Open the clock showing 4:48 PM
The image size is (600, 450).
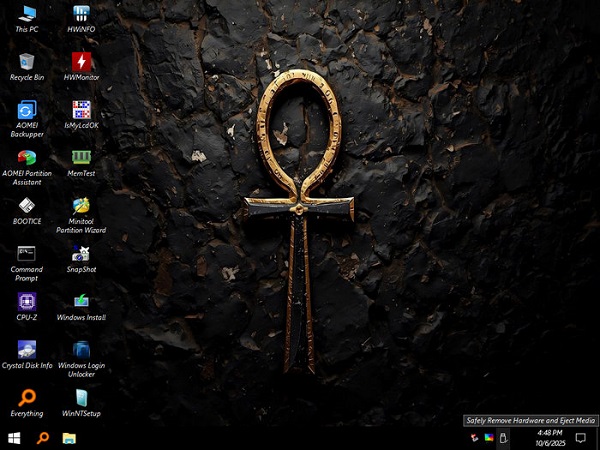click(x=550, y=438)
